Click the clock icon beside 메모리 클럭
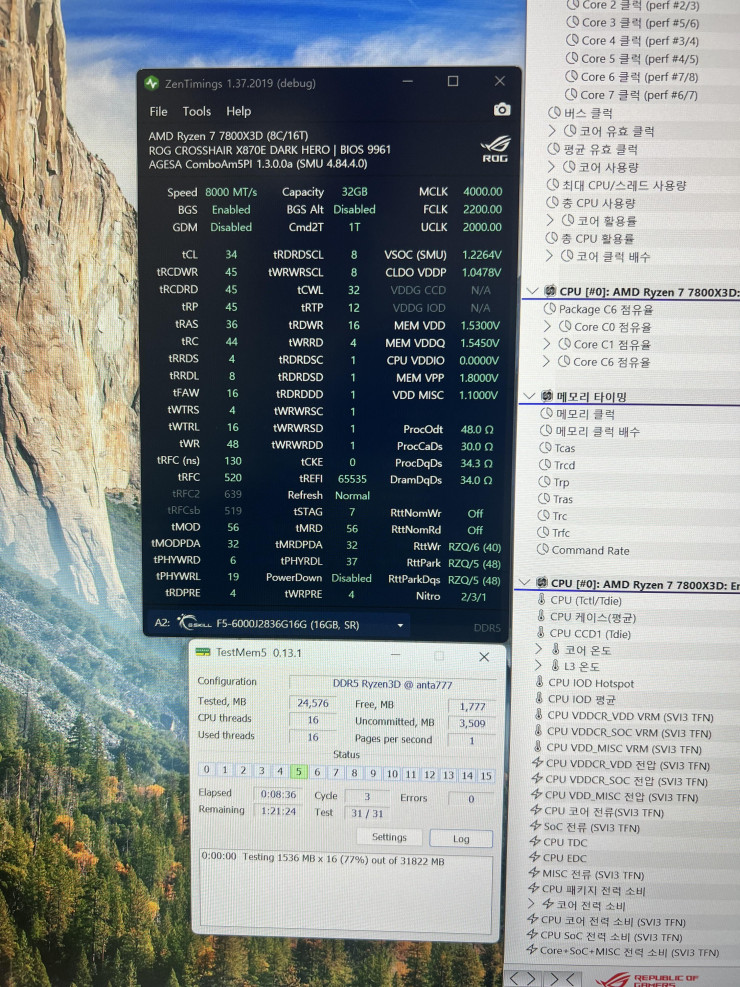 [546, 414]
